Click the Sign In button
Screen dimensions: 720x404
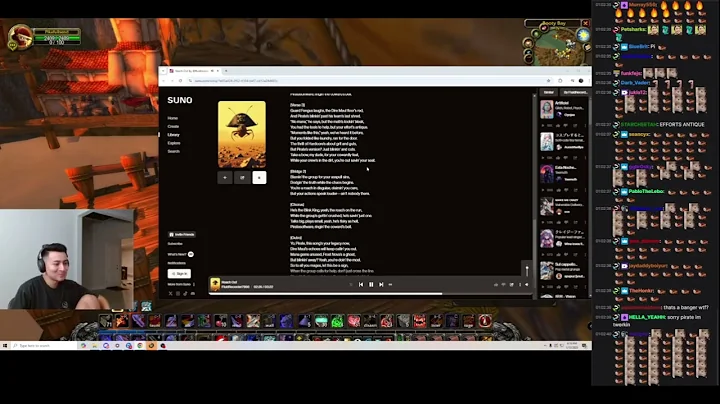179,274
